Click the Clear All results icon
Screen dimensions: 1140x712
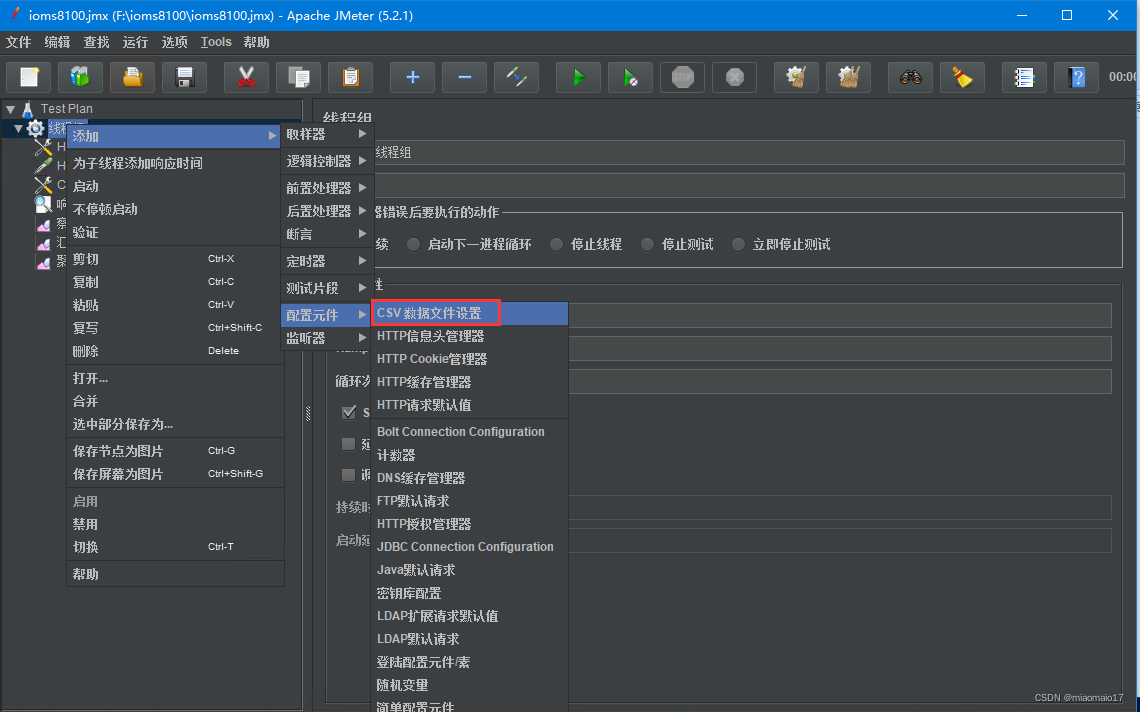click(x=848, y=77)
